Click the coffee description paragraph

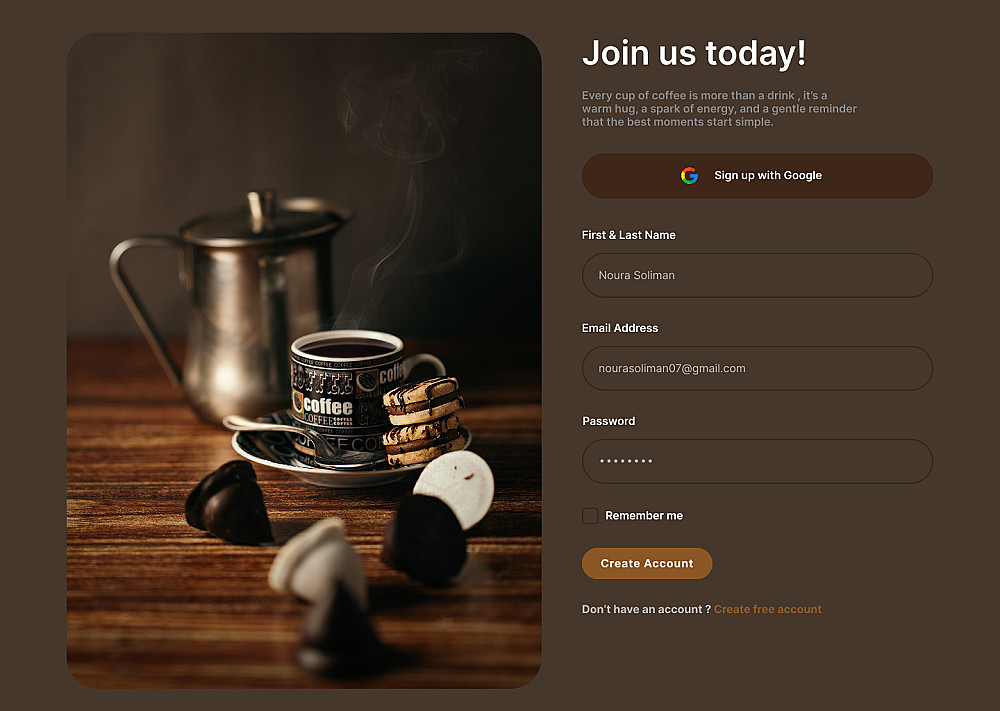coord(719,108)
